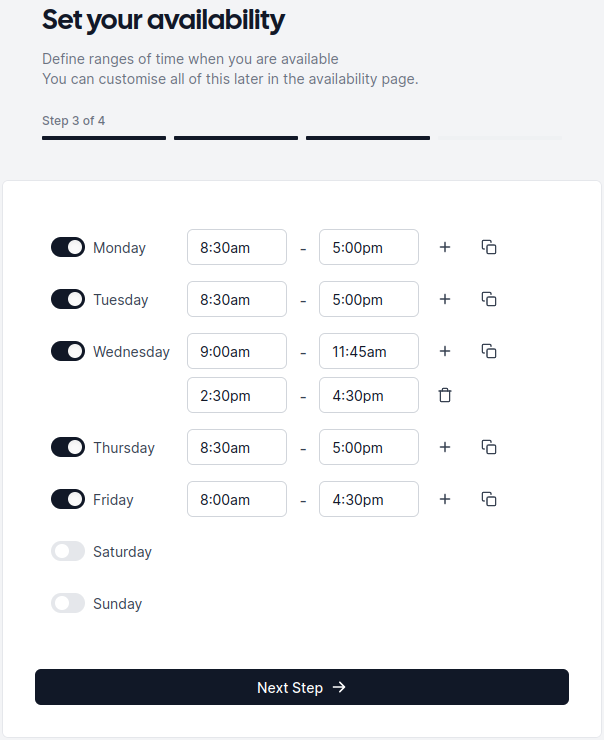Copy Wednesday times to other days
This screenshot has height=740, width=604.
pos(489,351)
